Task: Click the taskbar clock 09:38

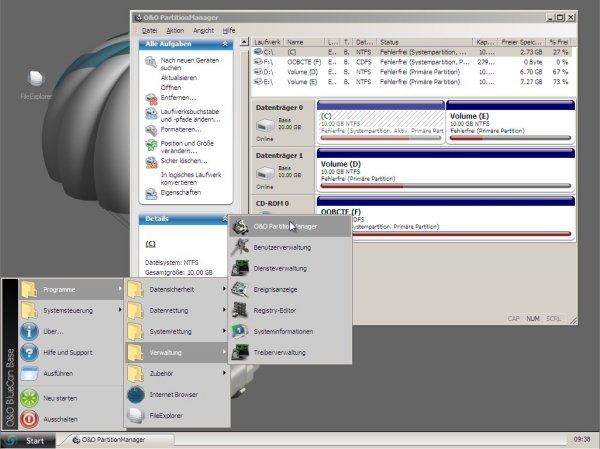Action: click(x=582, y=439)
